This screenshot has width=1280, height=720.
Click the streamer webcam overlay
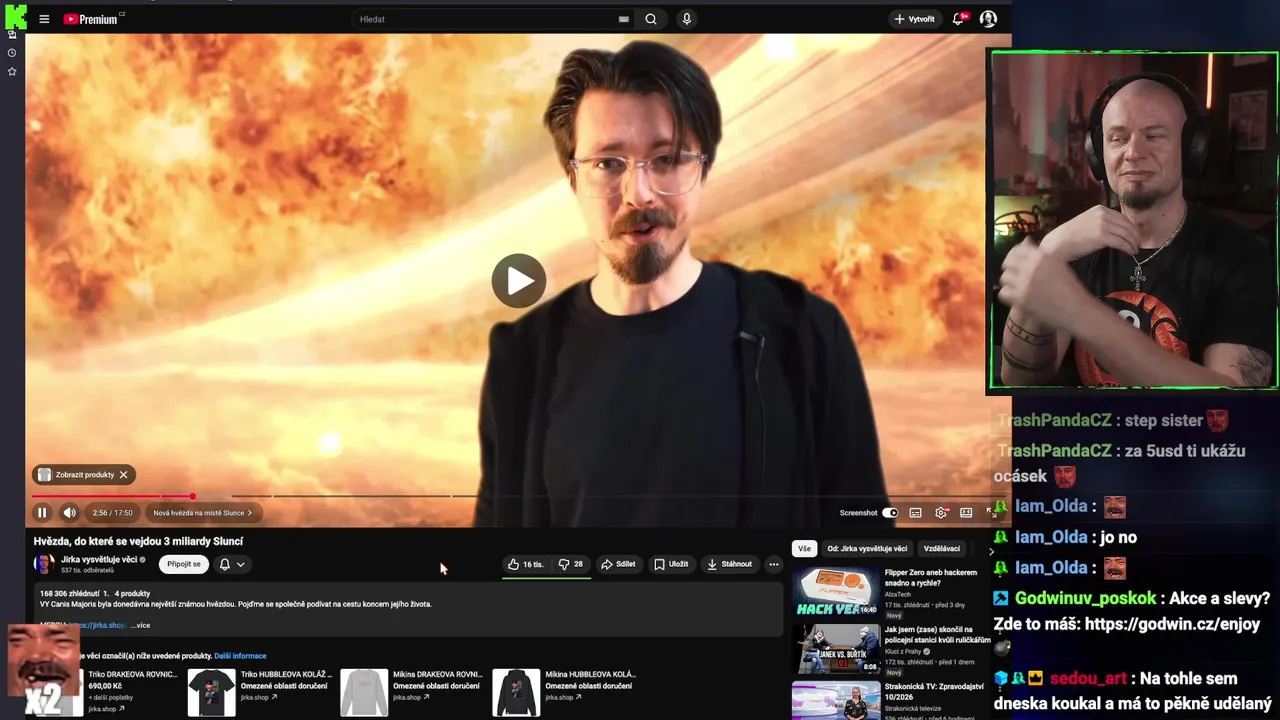pos(1134,220)
